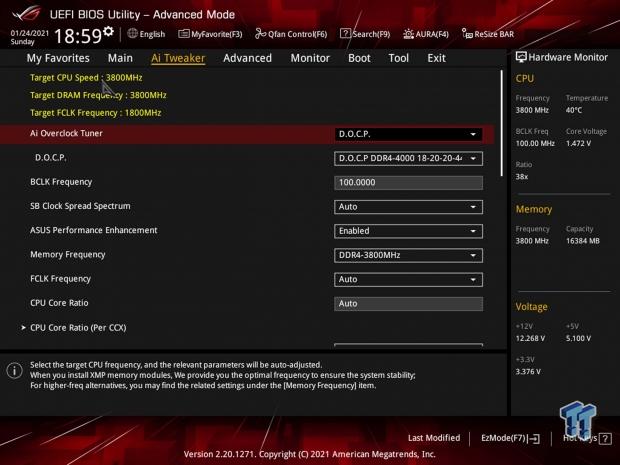Image resolution: width=620 pixels, height=465 pixels.
Task: Go to the Exit tab
Action: (437, 58)
